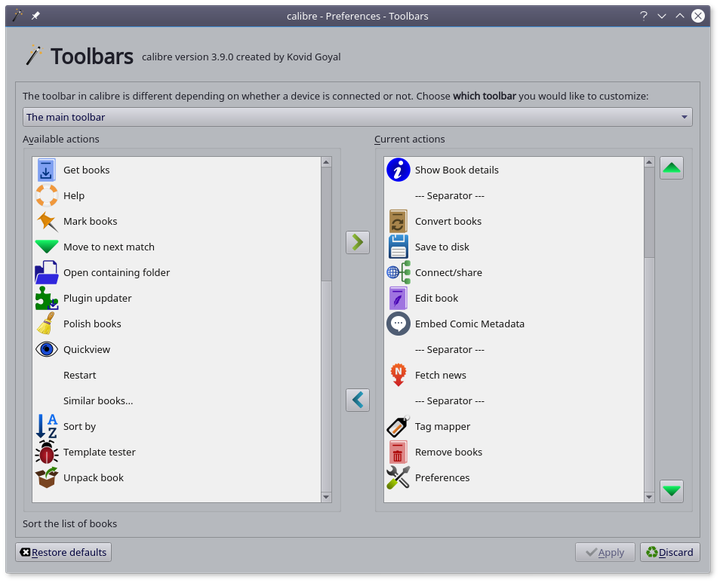This screenshot has width=720, height=583.
Task: Select the Fetch news icon
Action: tap(398, 375)
